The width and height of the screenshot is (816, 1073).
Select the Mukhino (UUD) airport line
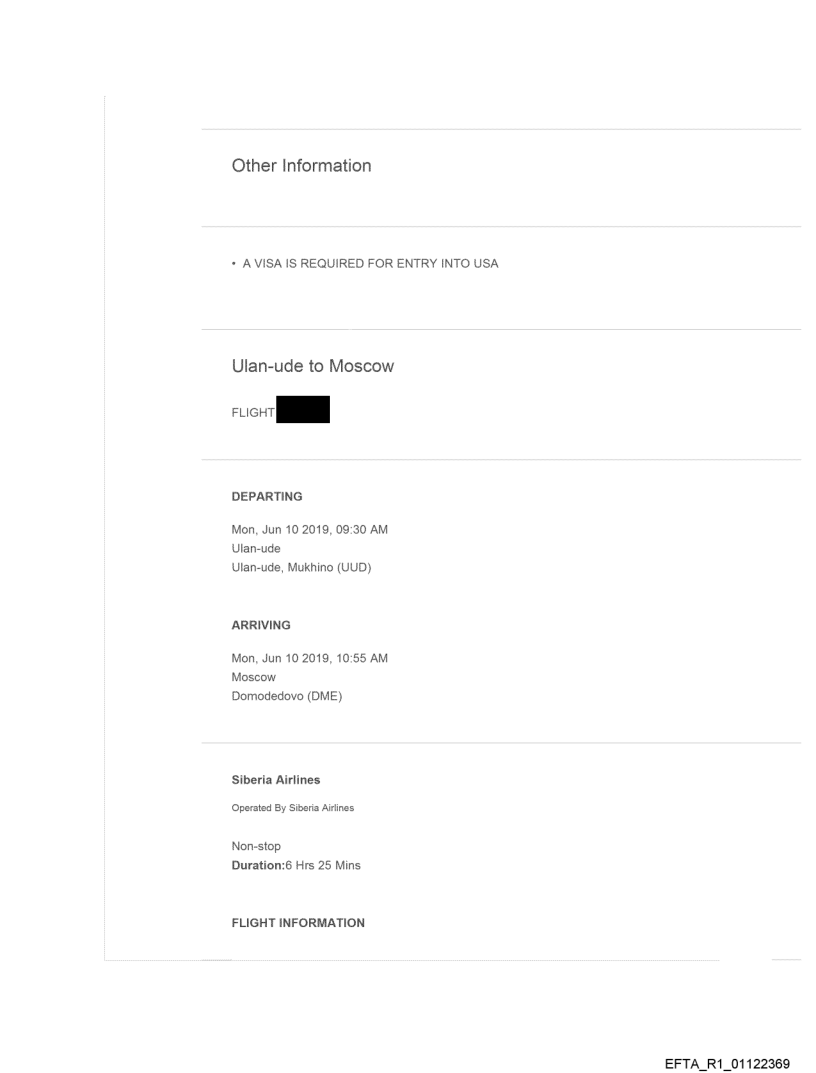pyautogui.click(x=301, y=567)
